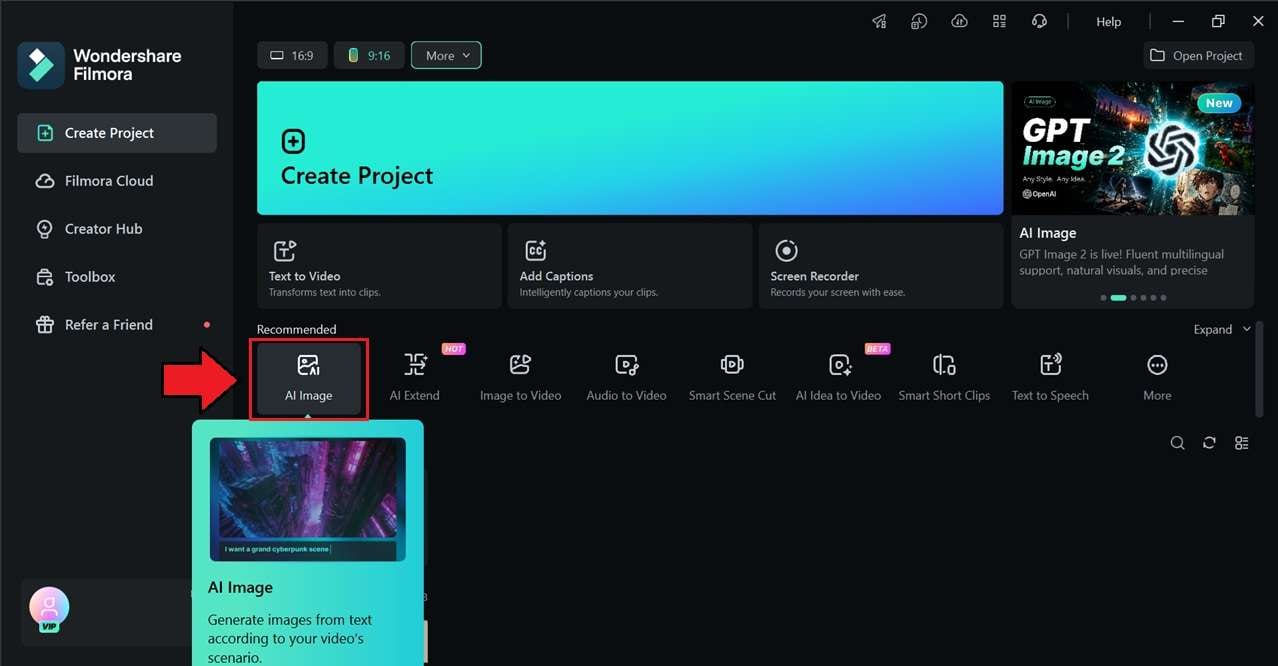
Task: Click the cyberpunk preview in AI Image tooltip
Action: [x=308, y=499]
